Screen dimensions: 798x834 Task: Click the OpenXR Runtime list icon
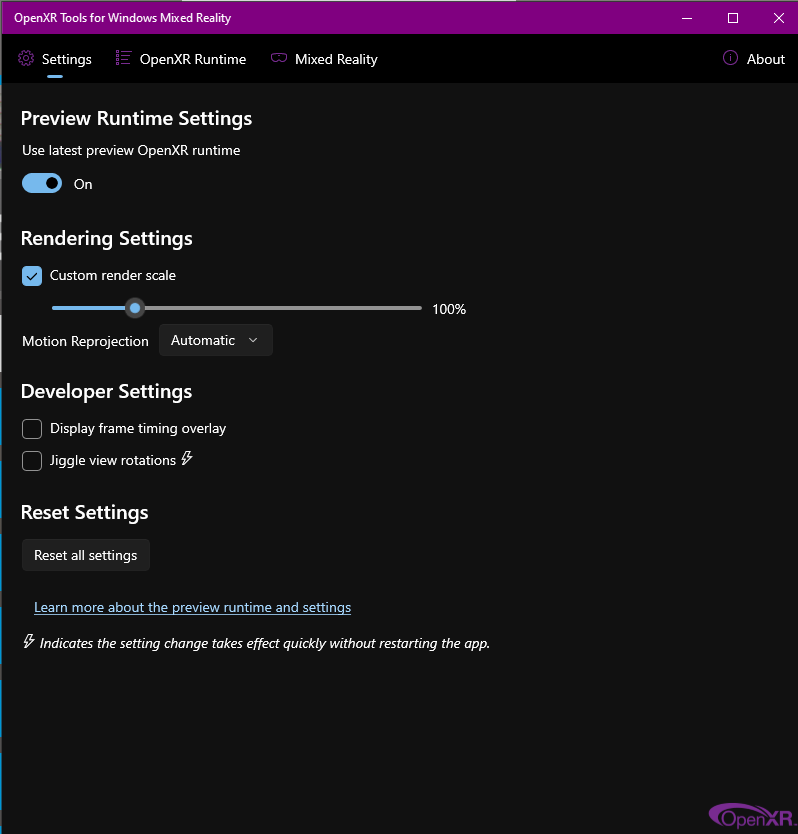(x=123, y=58)
